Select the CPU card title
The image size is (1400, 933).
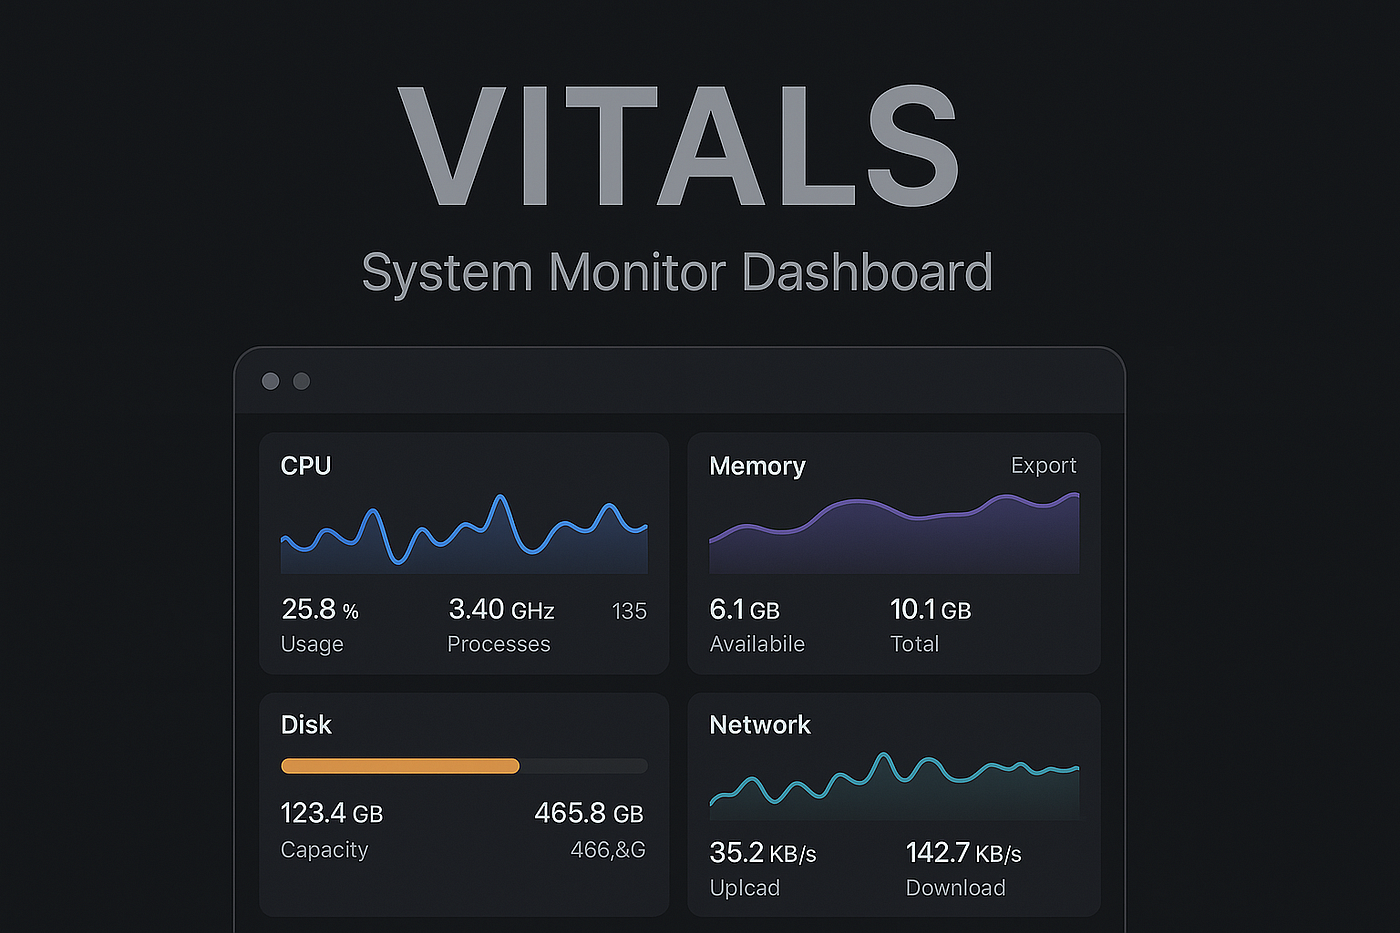tap(306, 466)
